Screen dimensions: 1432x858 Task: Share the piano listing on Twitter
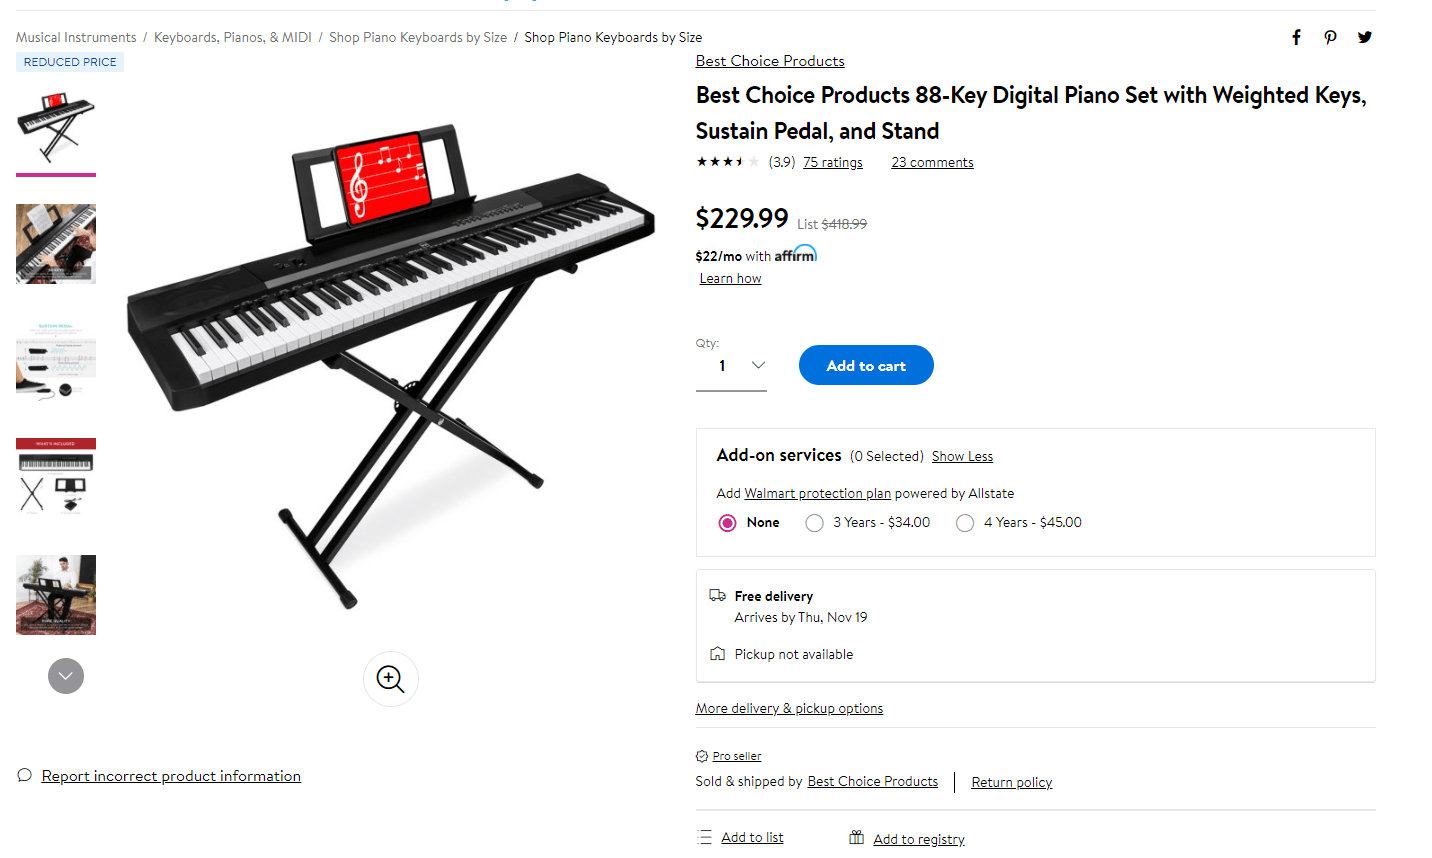click(x=1364, y=37)
